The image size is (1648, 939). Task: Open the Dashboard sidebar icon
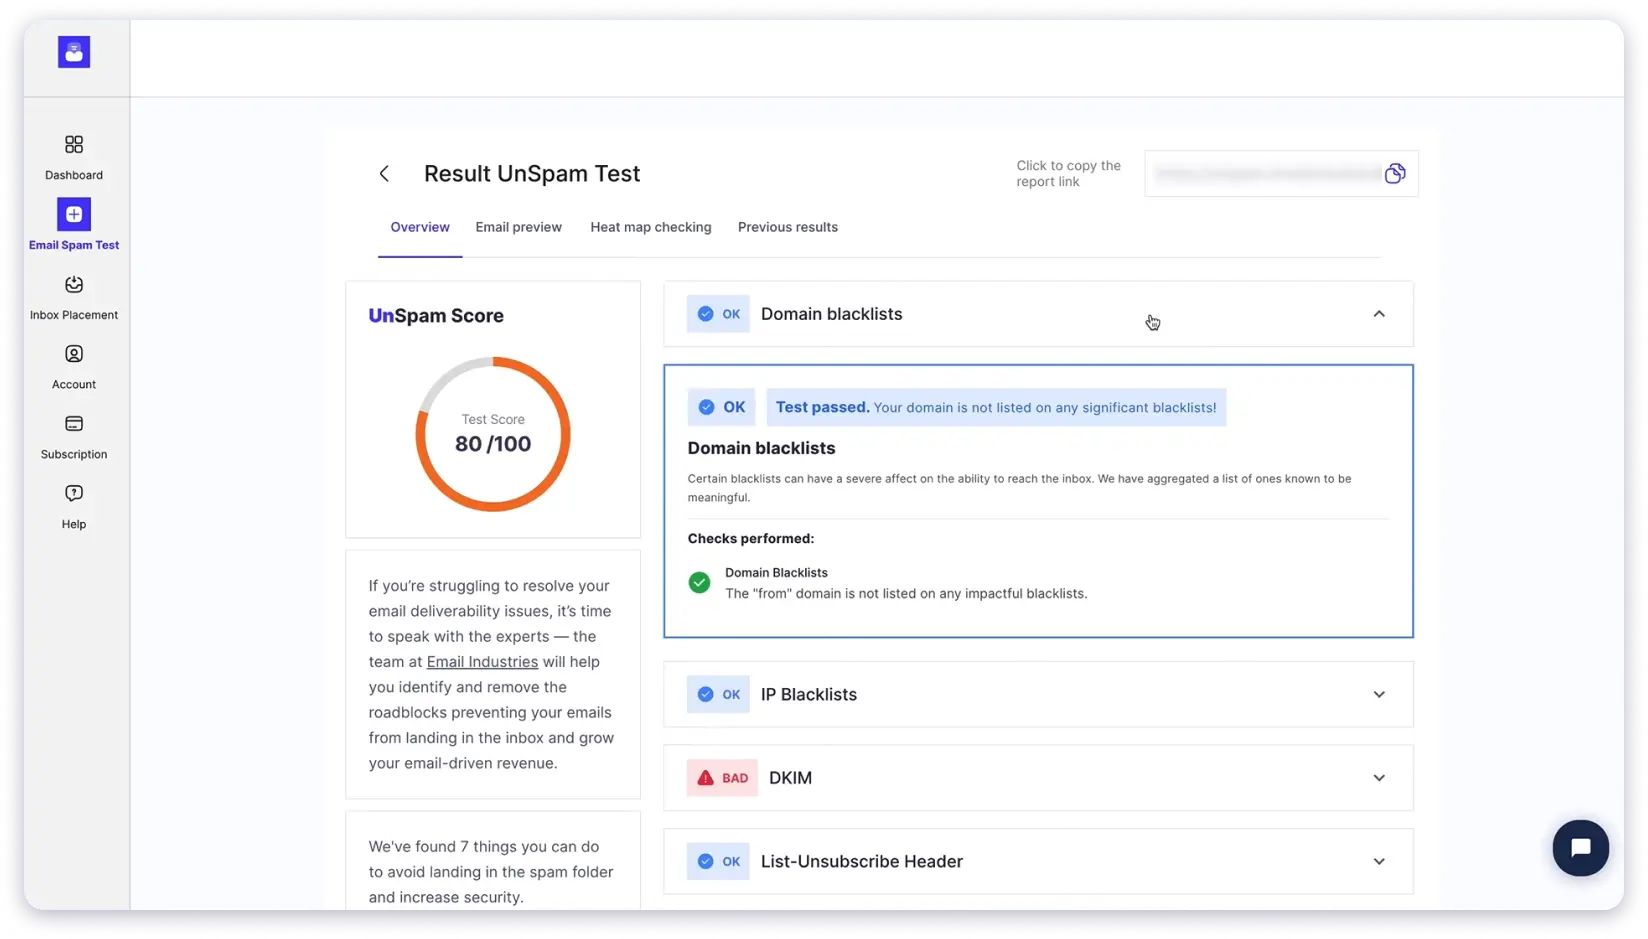[x=74, y=145]
